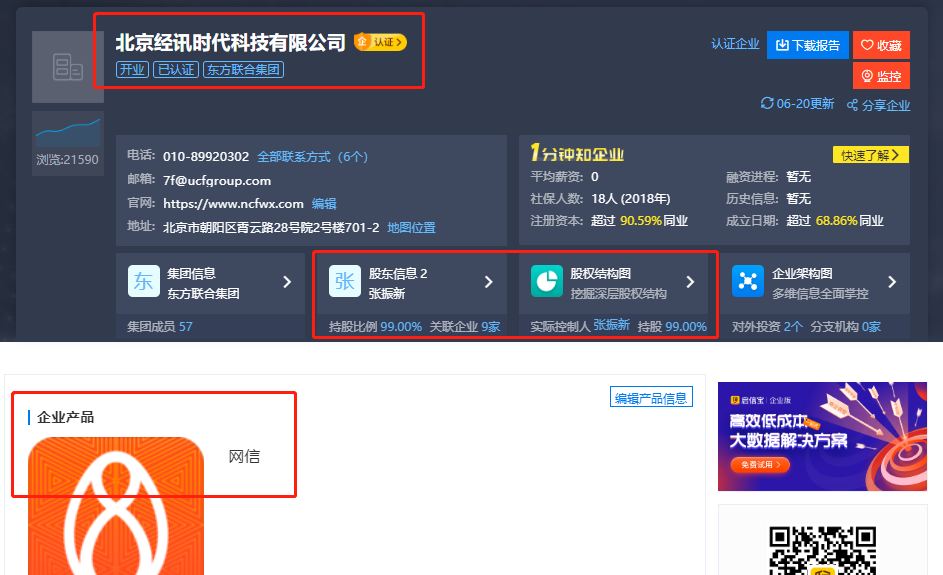Click the 张 shareholder avatar icon
The width and height of the screenshot is (943, 575).
pos(345,281)
